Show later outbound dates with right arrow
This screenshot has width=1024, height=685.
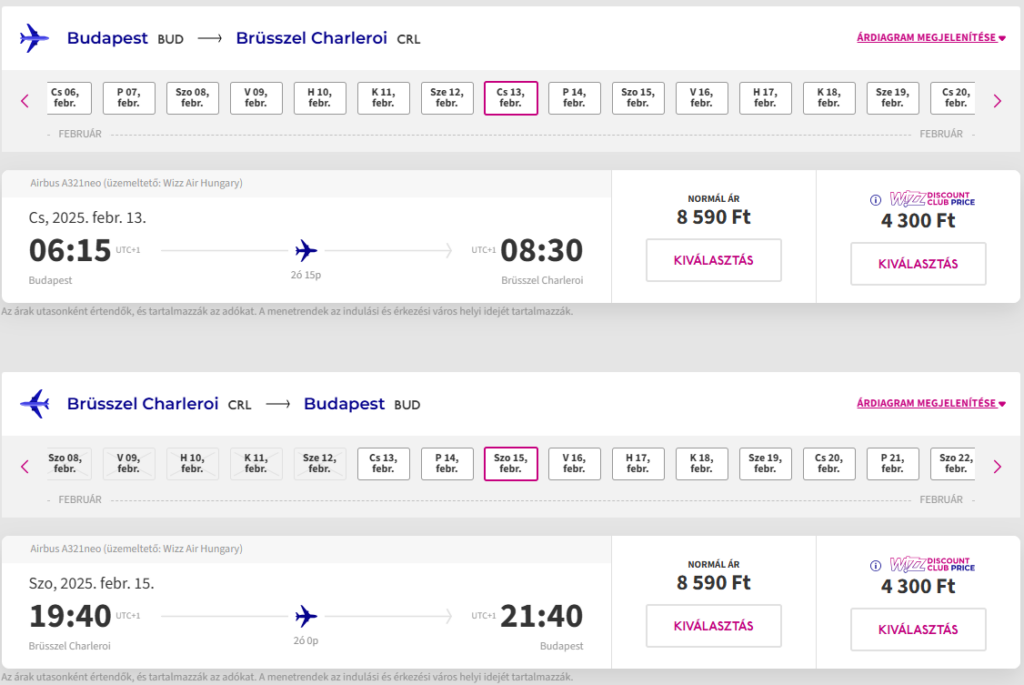click(997, 101)
